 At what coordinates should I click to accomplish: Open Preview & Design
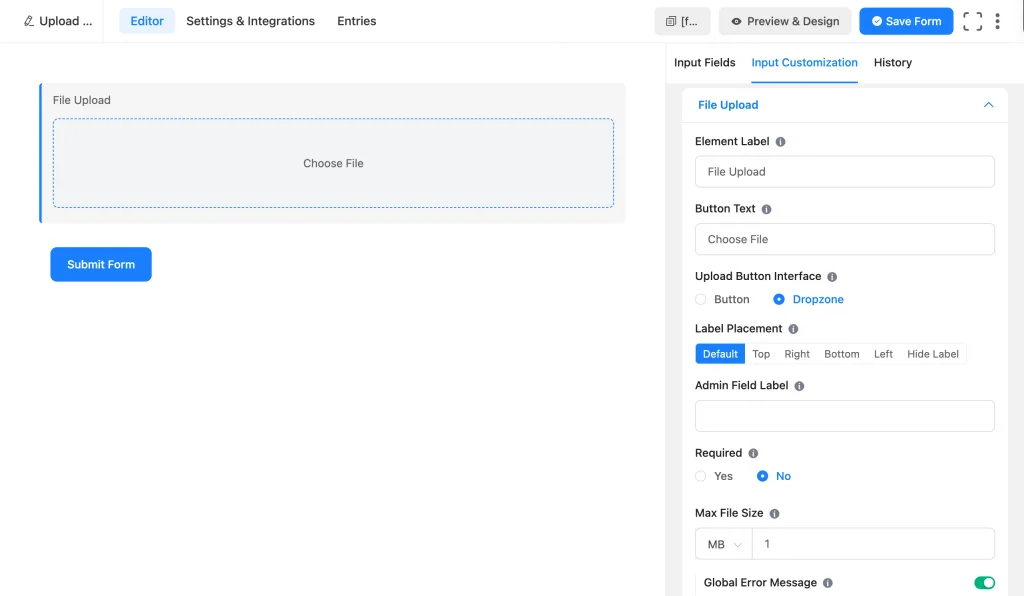coord(785,21)
